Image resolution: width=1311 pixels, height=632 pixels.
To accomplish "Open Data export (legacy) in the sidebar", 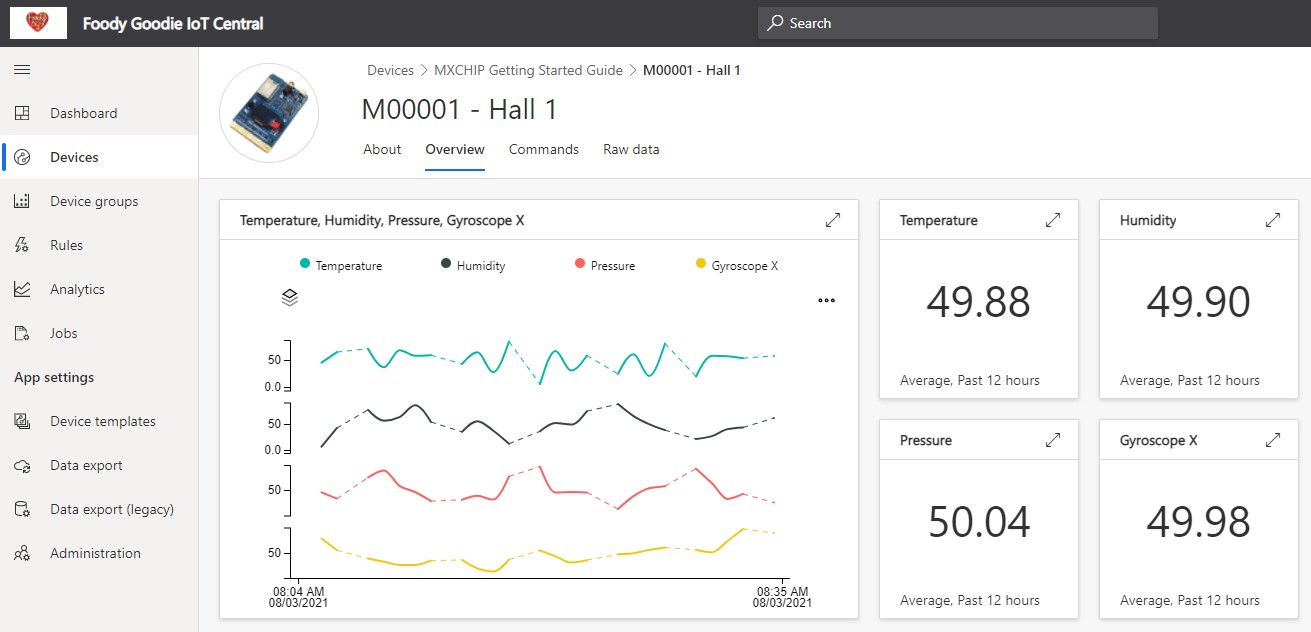I will (99, 509).
